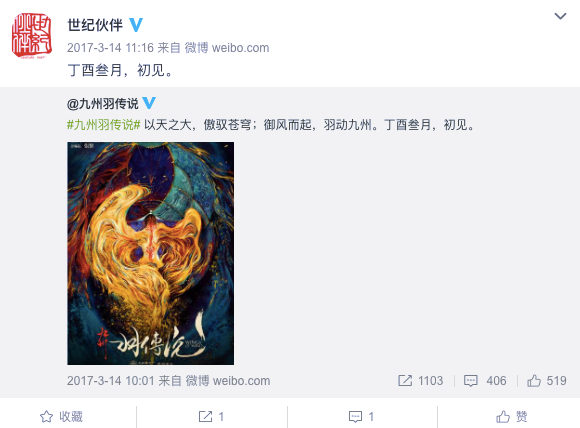580x428 pixels.
Task: Open the #九州羽传说# hashtag topic
Action: (x=104, y=125)
